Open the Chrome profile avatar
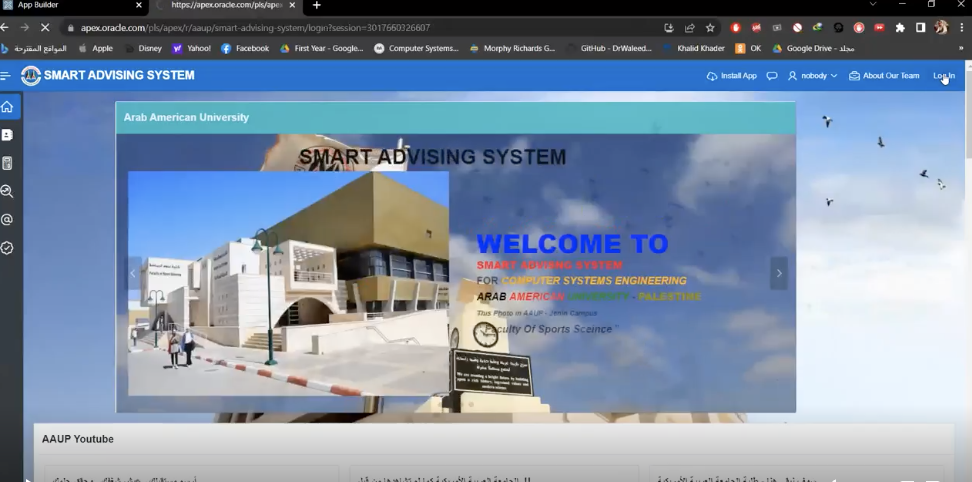Viewport: 972px width, 482px height. (941, 27)
